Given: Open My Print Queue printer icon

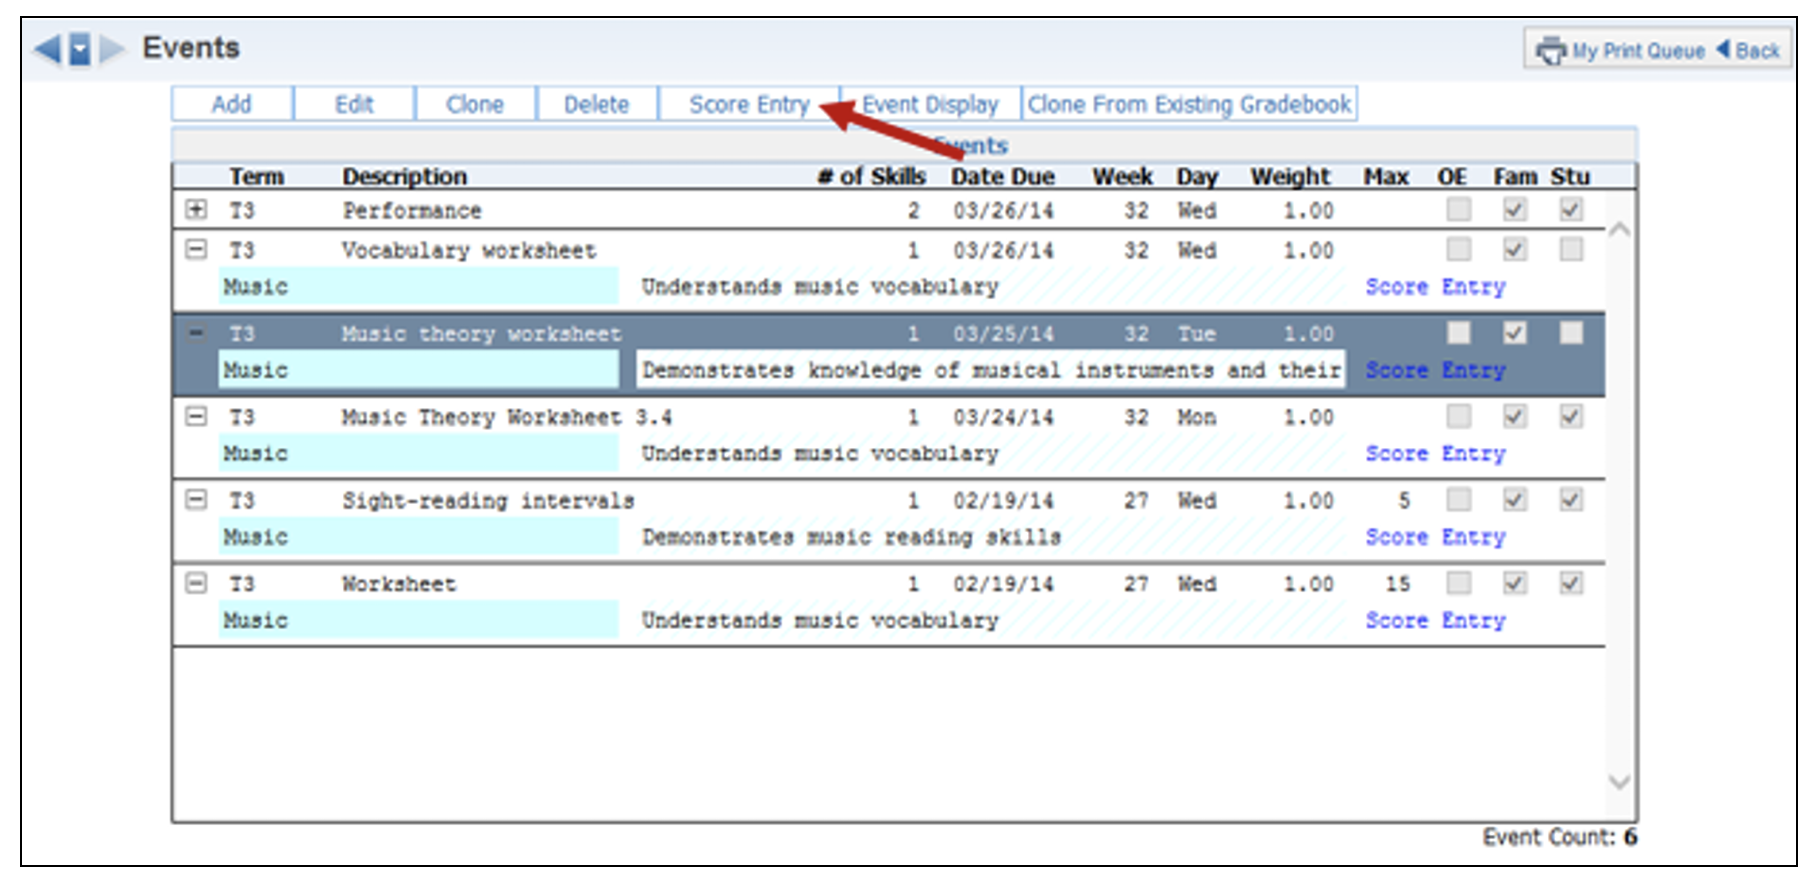Looking at the screenshot, I should [x=1550, y=50].
